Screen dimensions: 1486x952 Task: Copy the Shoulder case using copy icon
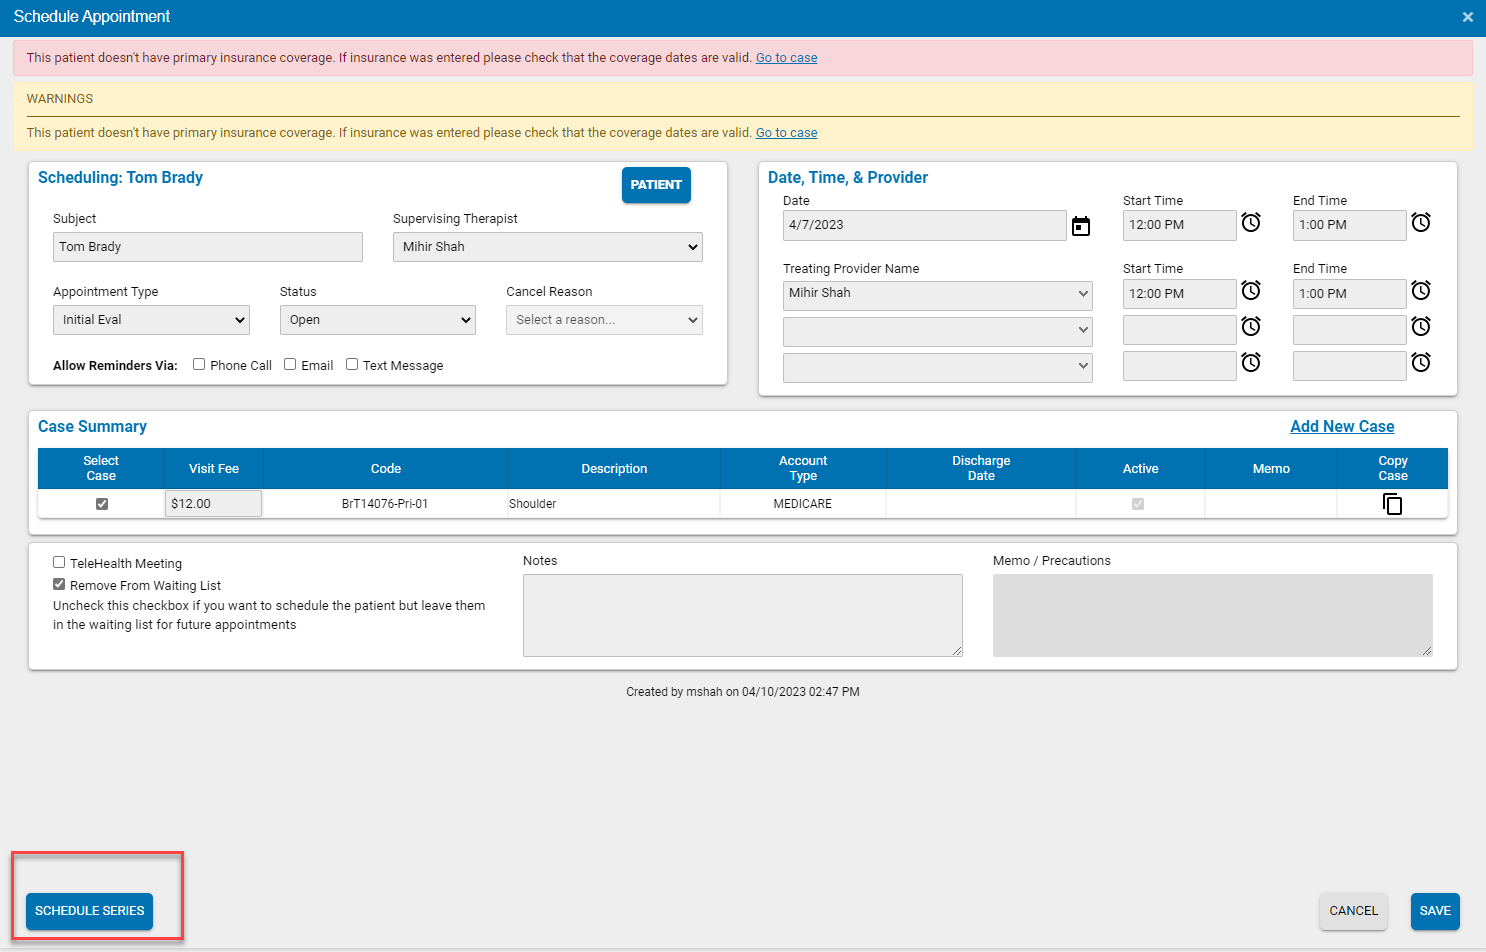[1392, 503]
